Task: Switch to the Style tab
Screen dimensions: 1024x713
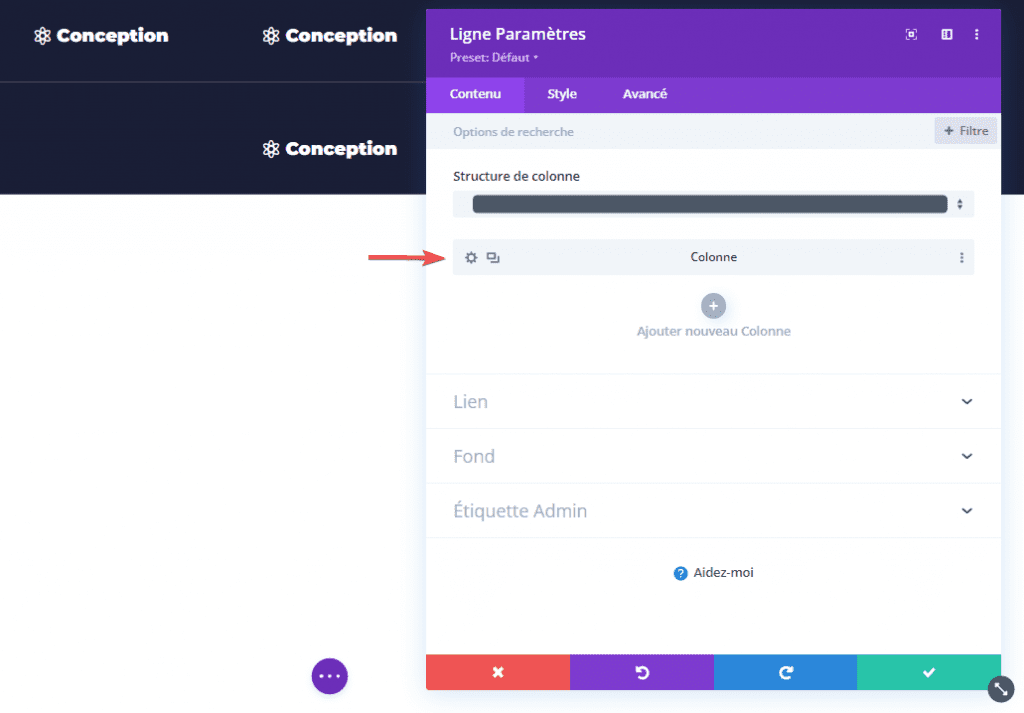Action: point(561,94)
